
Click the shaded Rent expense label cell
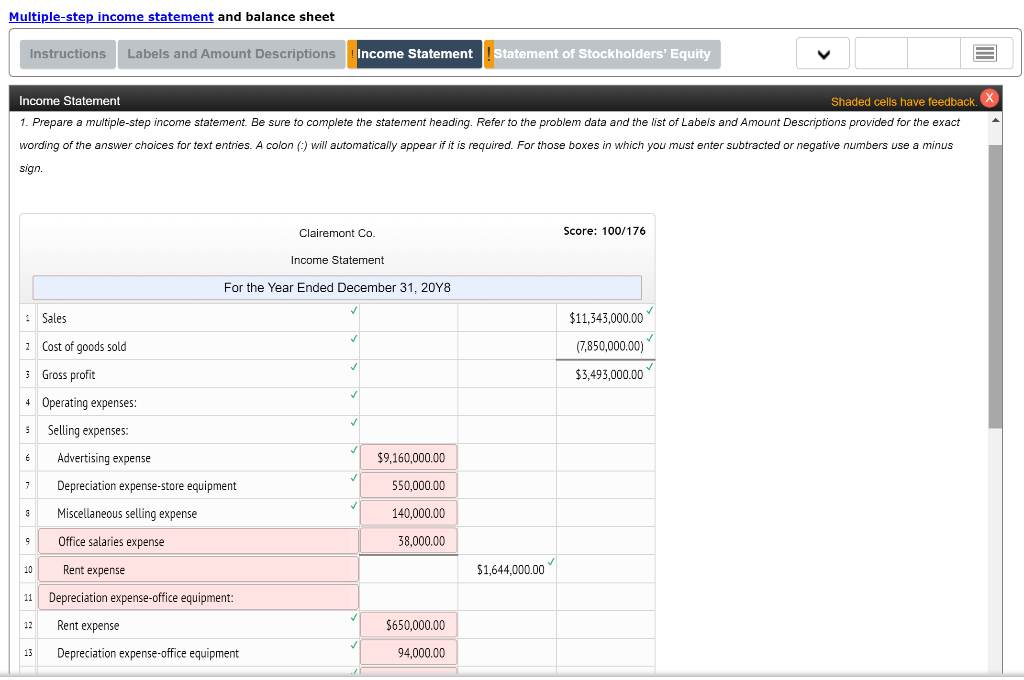(x=196, y=568)
